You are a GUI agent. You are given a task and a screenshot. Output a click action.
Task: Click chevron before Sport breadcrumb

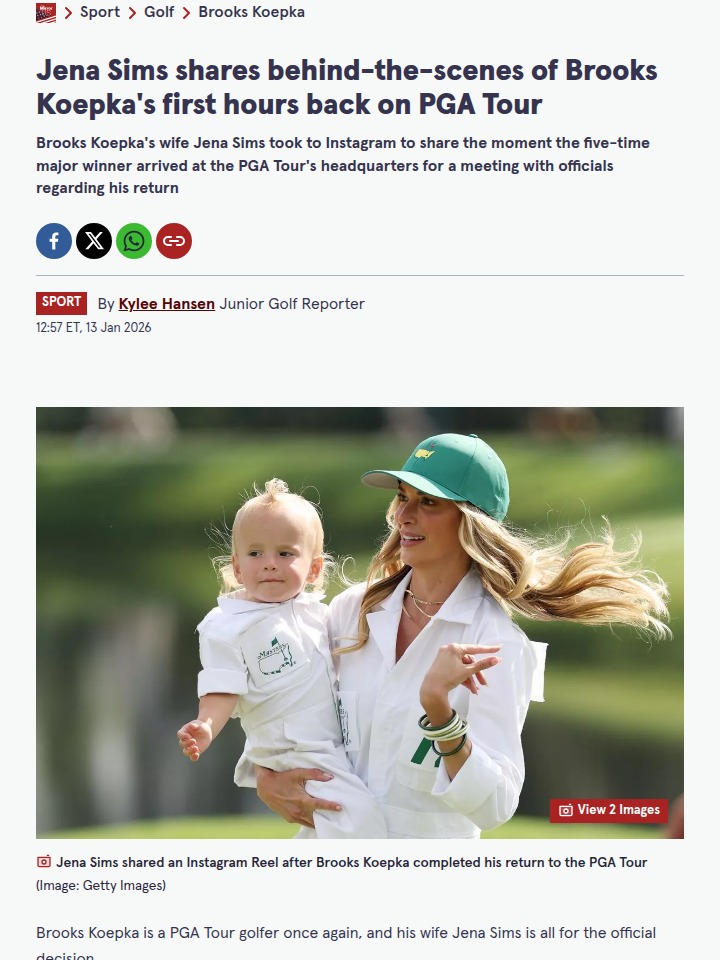tap(69, 13)
